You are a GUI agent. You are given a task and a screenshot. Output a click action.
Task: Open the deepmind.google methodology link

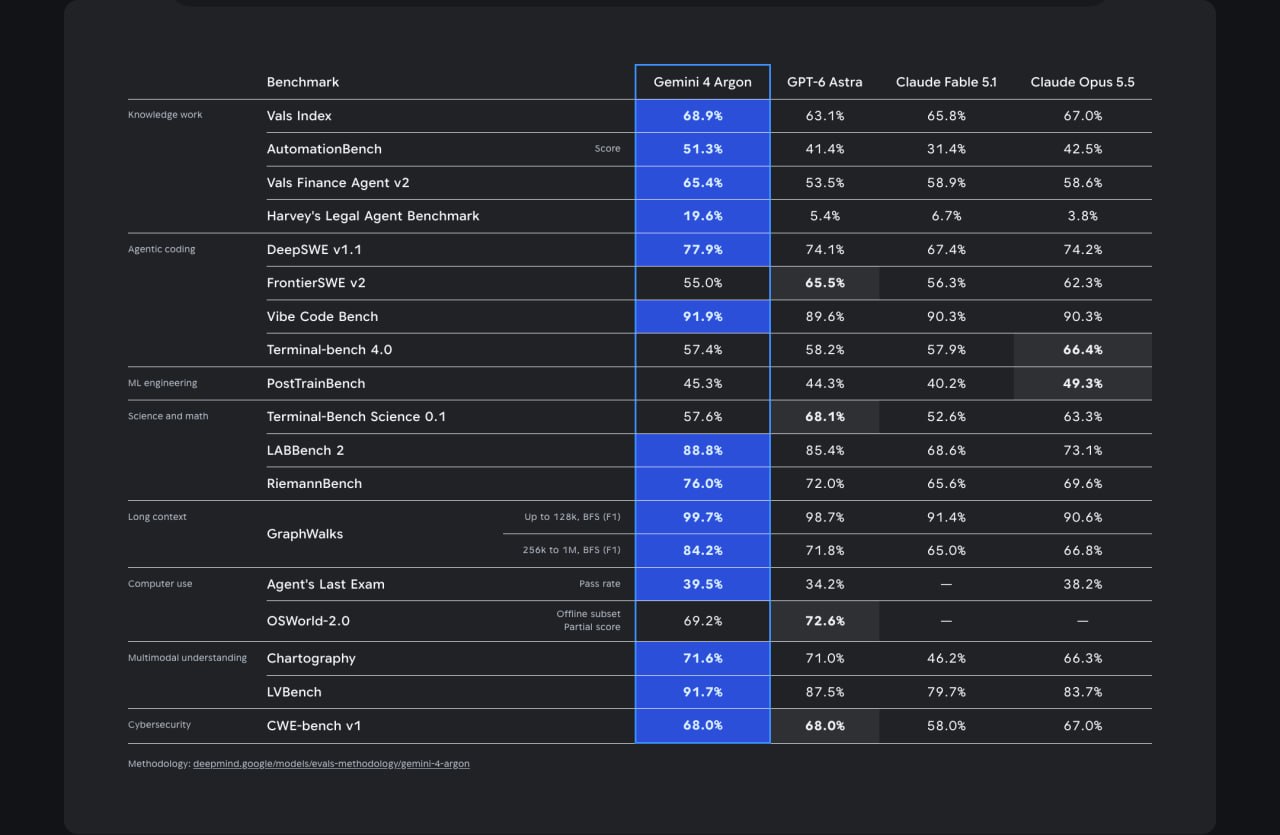331,764
